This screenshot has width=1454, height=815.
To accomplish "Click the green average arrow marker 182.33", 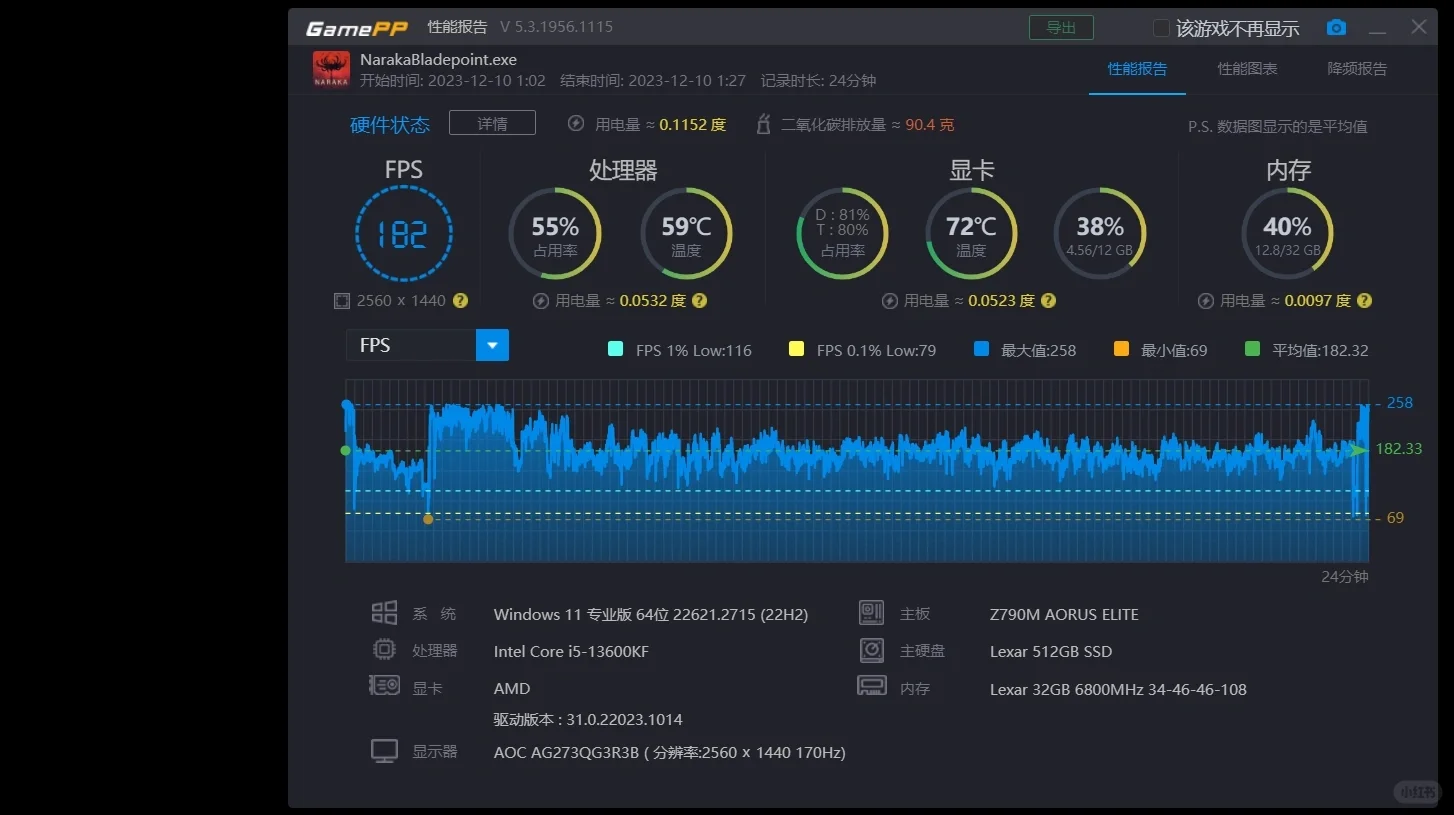I will (x=1358, y=450).
